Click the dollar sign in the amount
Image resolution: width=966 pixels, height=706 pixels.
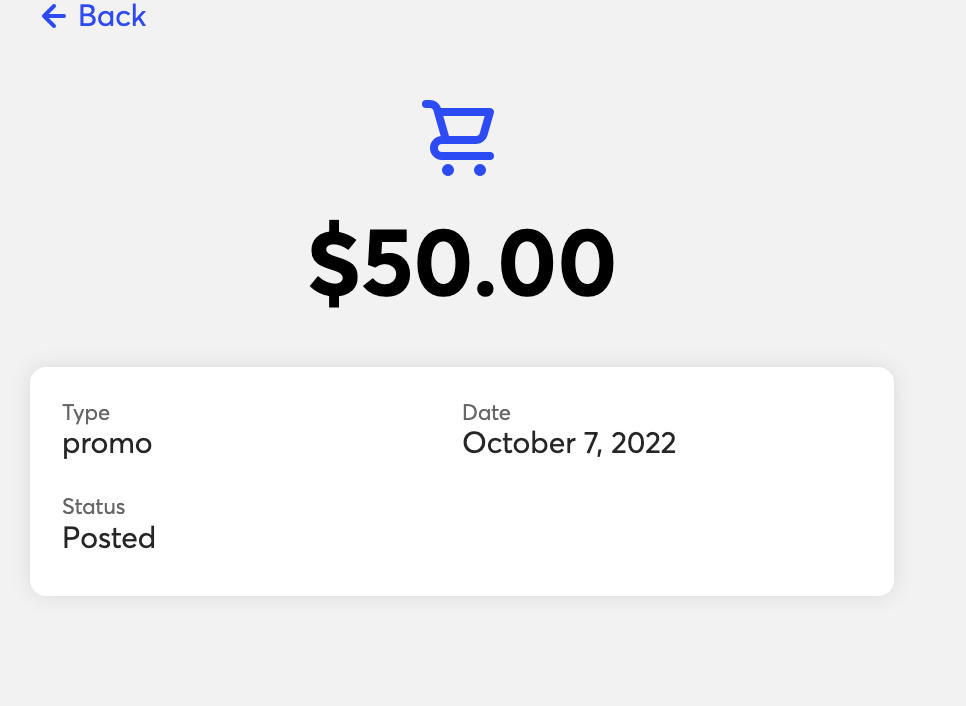333,263
